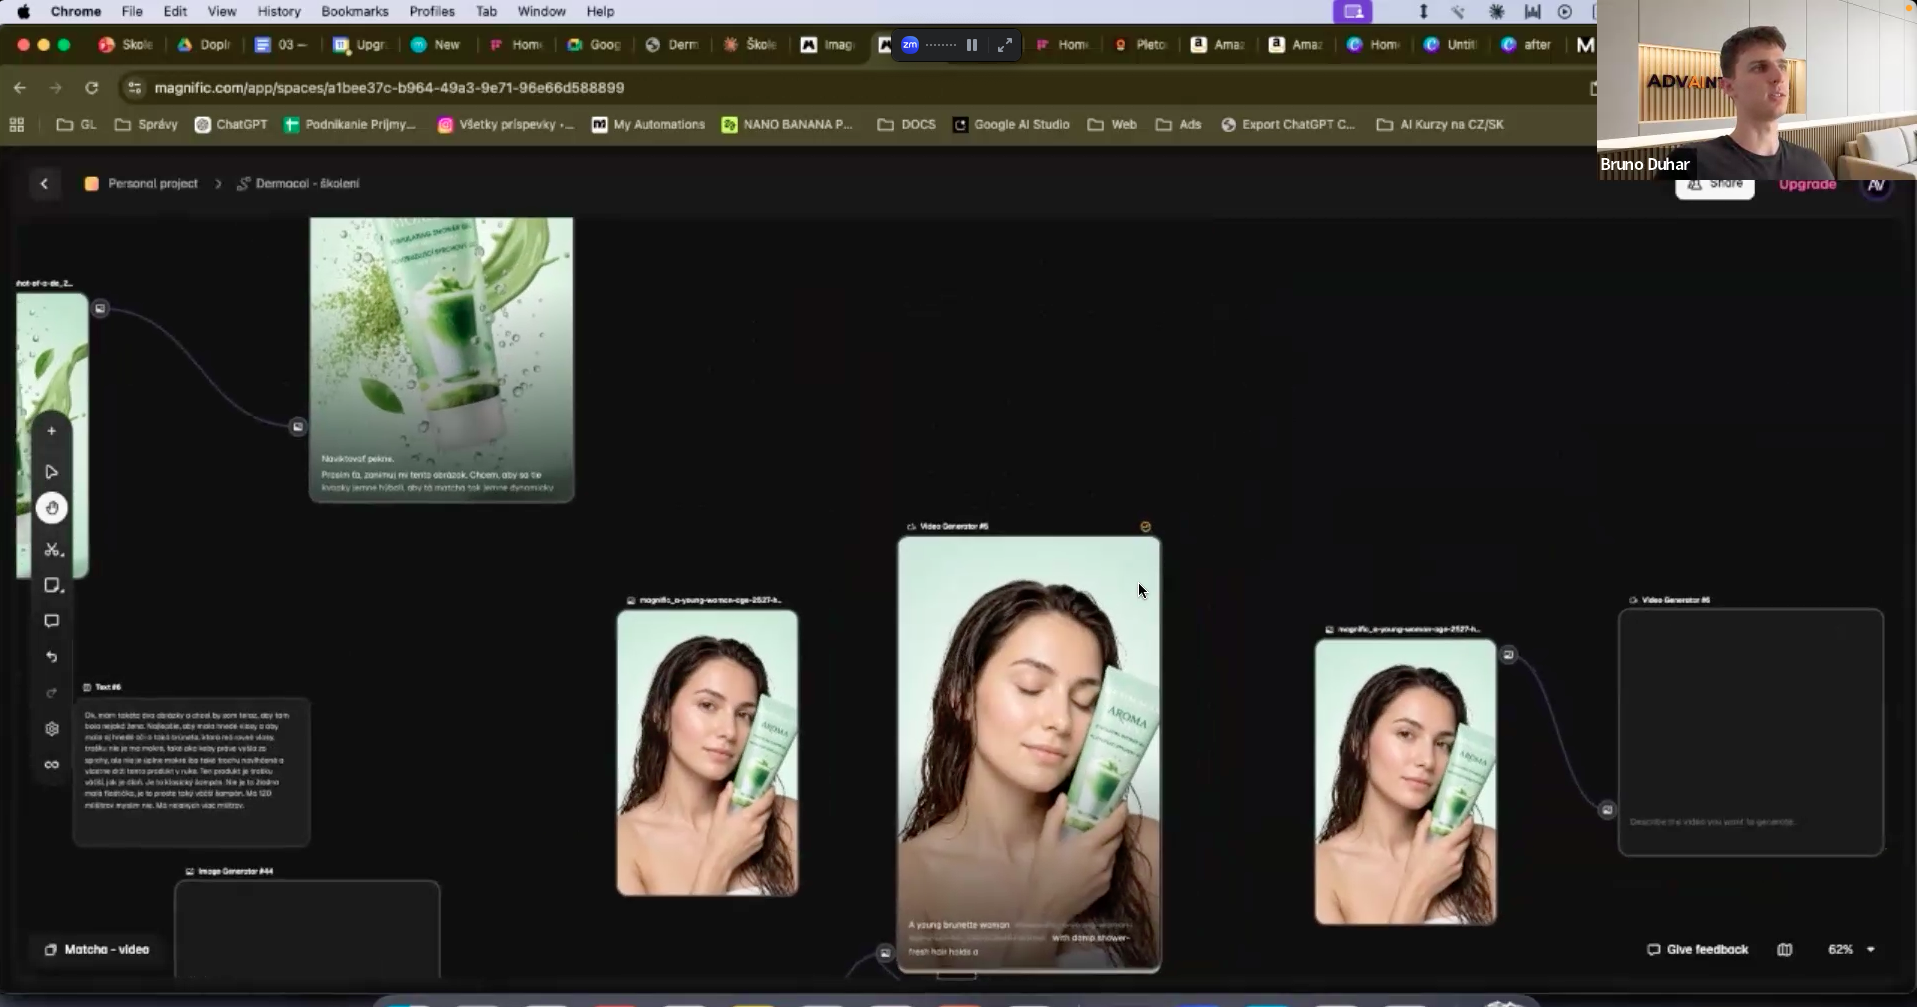Open the Matcha - video group selector
This screenshot has width=1917, height=1007.
97,949
